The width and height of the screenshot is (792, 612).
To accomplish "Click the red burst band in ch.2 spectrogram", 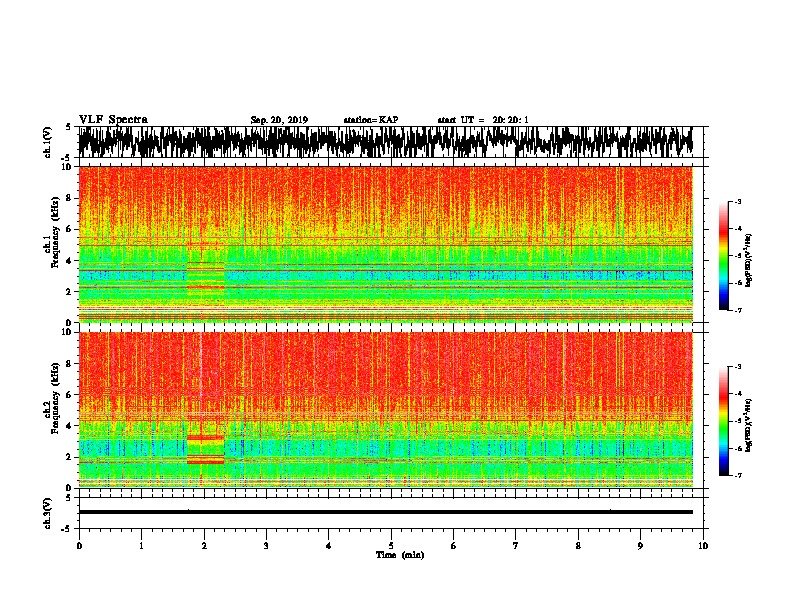I will (x=206, y=449).
